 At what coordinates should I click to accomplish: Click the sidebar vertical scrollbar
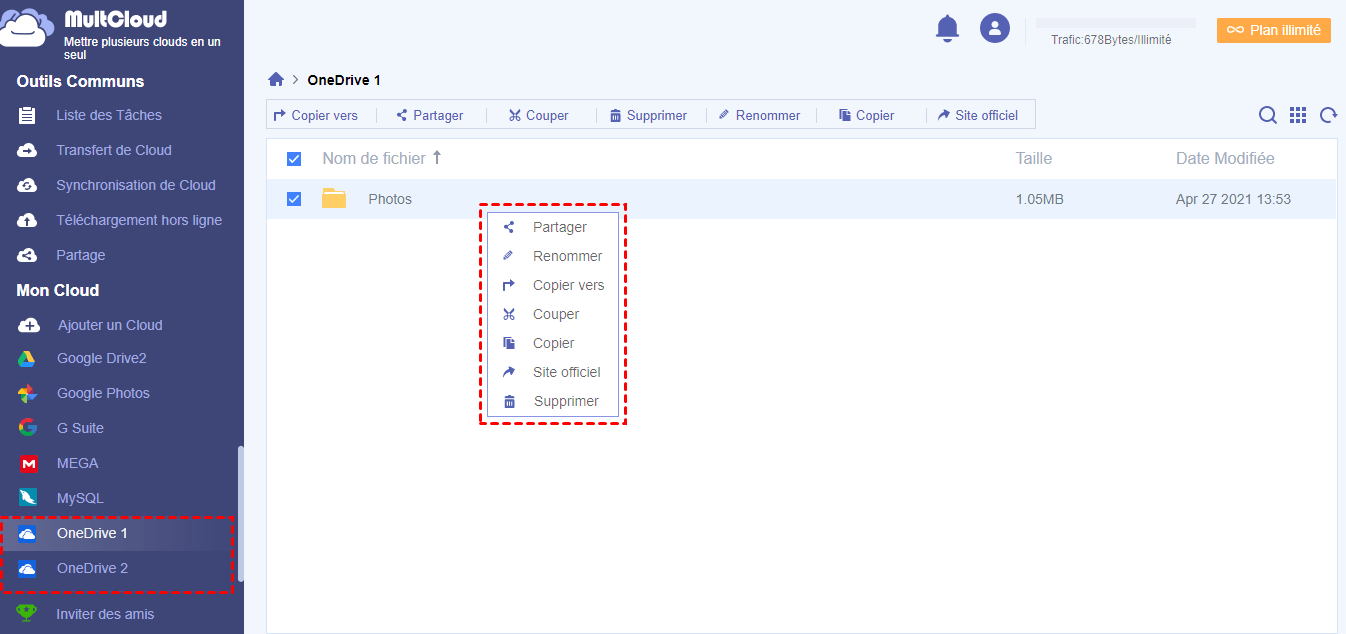point(240,513)
